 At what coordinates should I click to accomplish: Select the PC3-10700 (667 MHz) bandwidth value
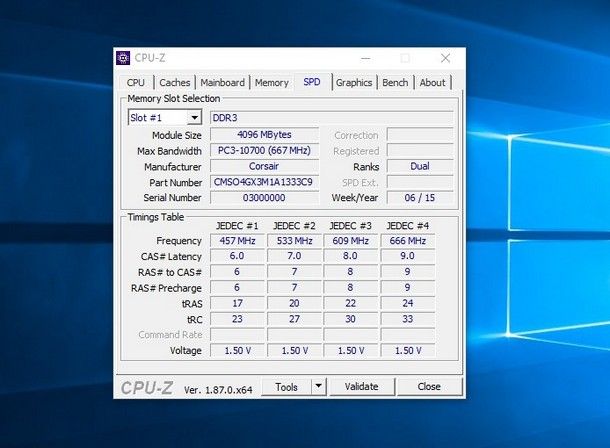(264, 150)
